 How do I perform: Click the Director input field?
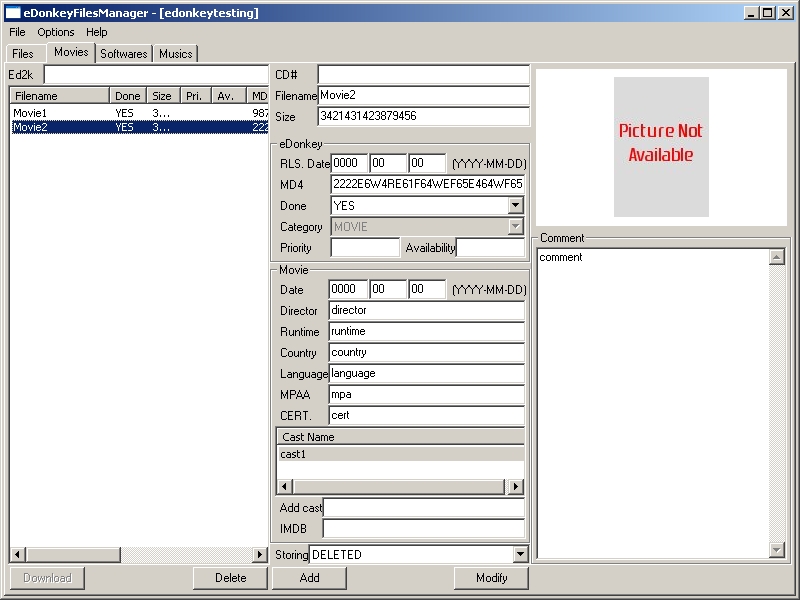click(x=426, y=311)
